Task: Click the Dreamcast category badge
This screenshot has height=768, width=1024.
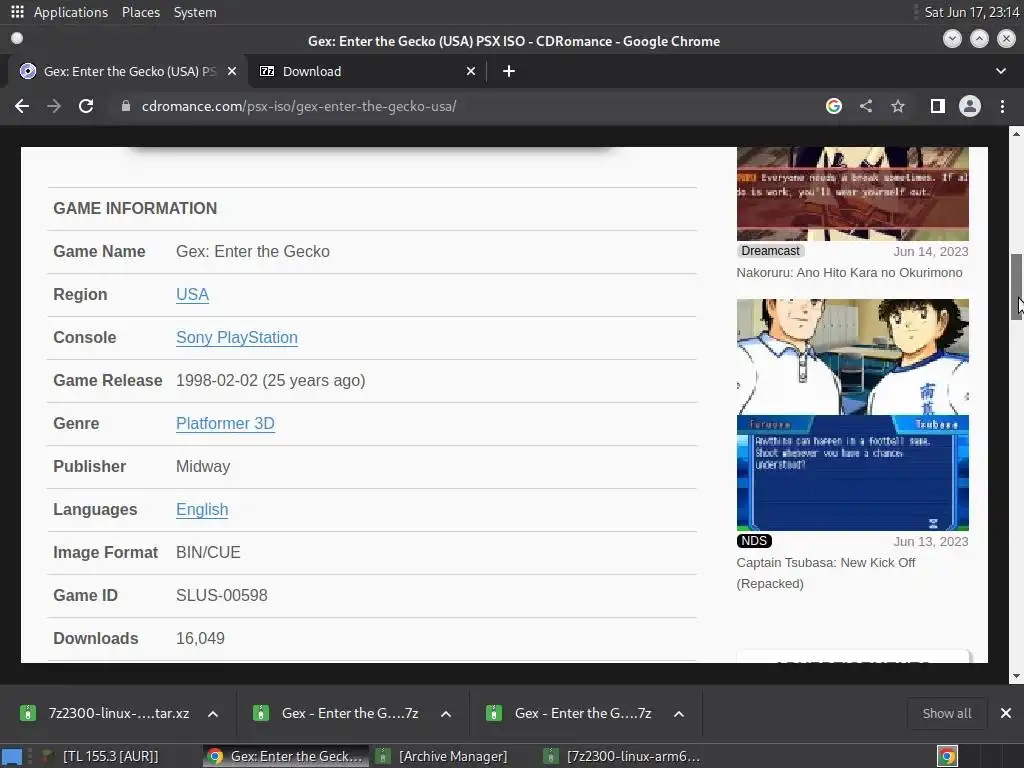Action: pos(770,251)
